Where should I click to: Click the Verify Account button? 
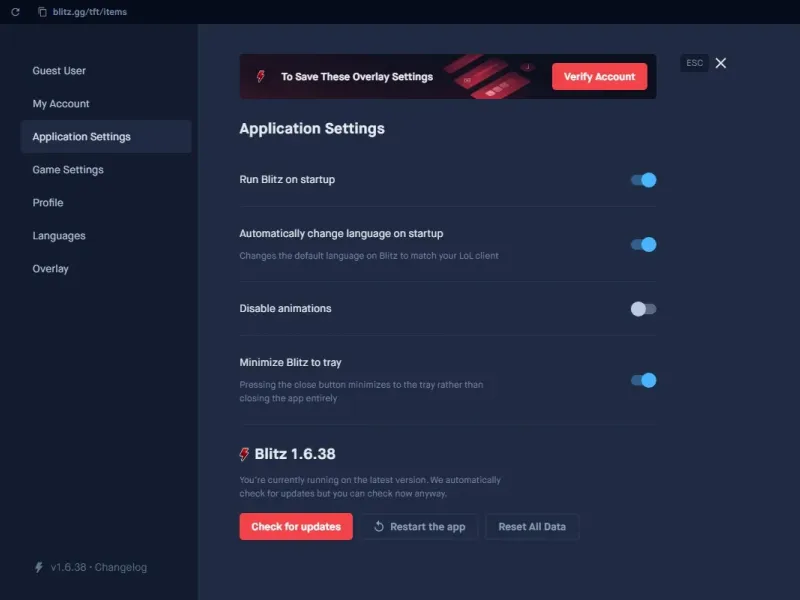coord(599,77)
